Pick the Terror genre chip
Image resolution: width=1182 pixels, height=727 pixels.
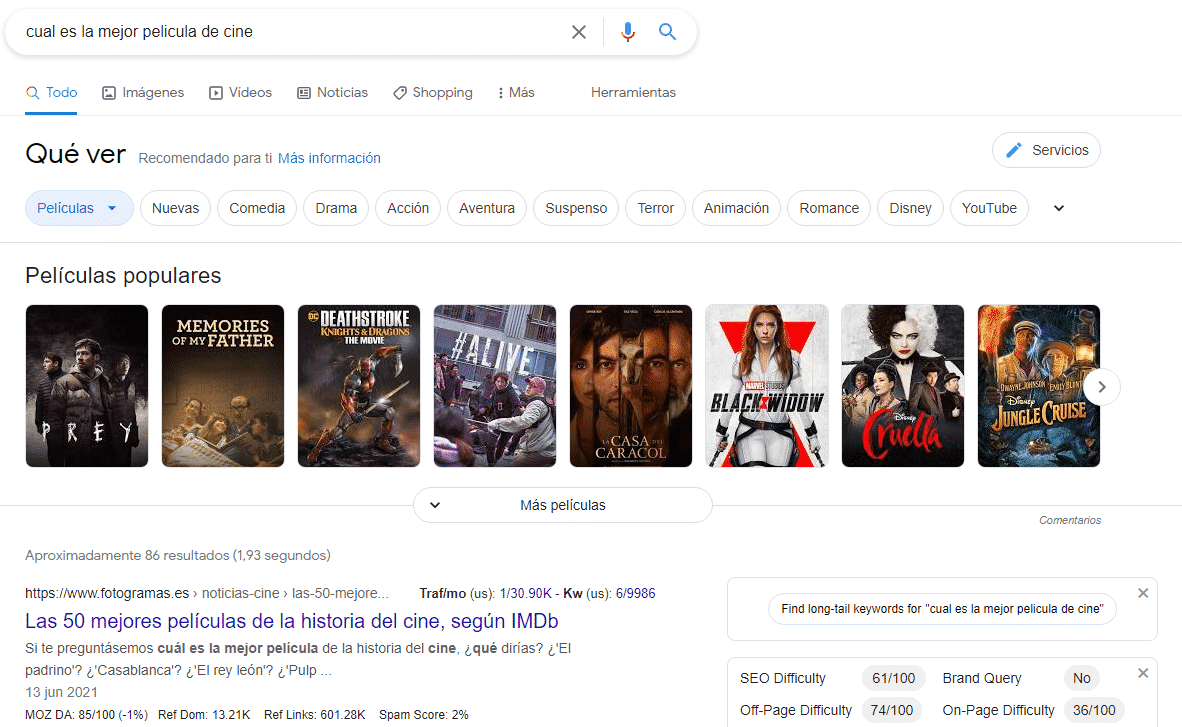click(x=656, y=208)
